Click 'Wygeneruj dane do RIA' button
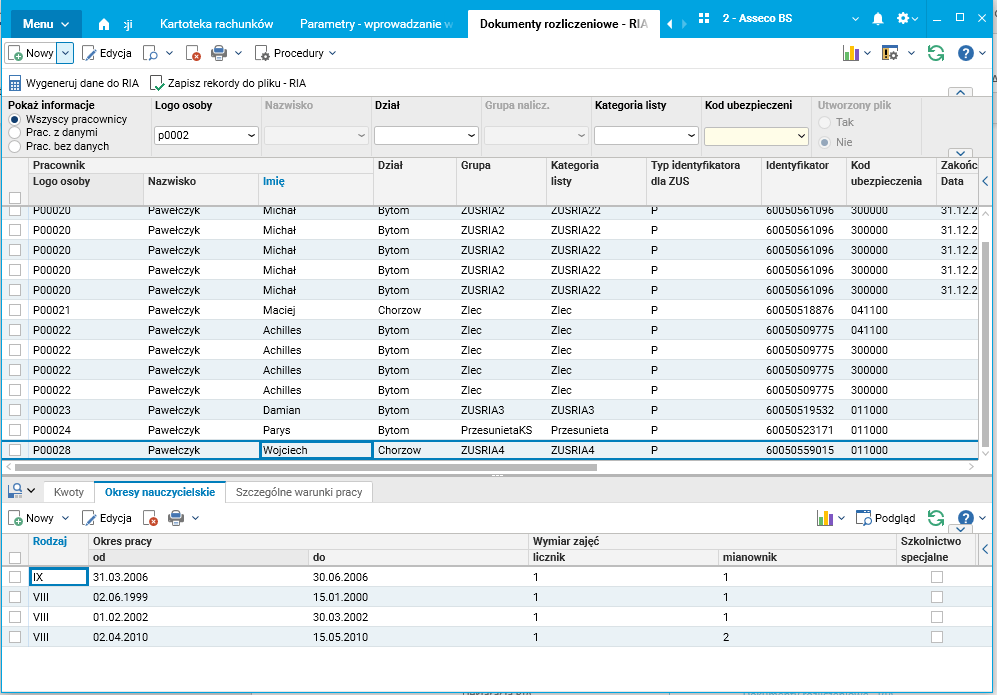The height and width of the screenshot is (695, 997). (x=73, y=84)
